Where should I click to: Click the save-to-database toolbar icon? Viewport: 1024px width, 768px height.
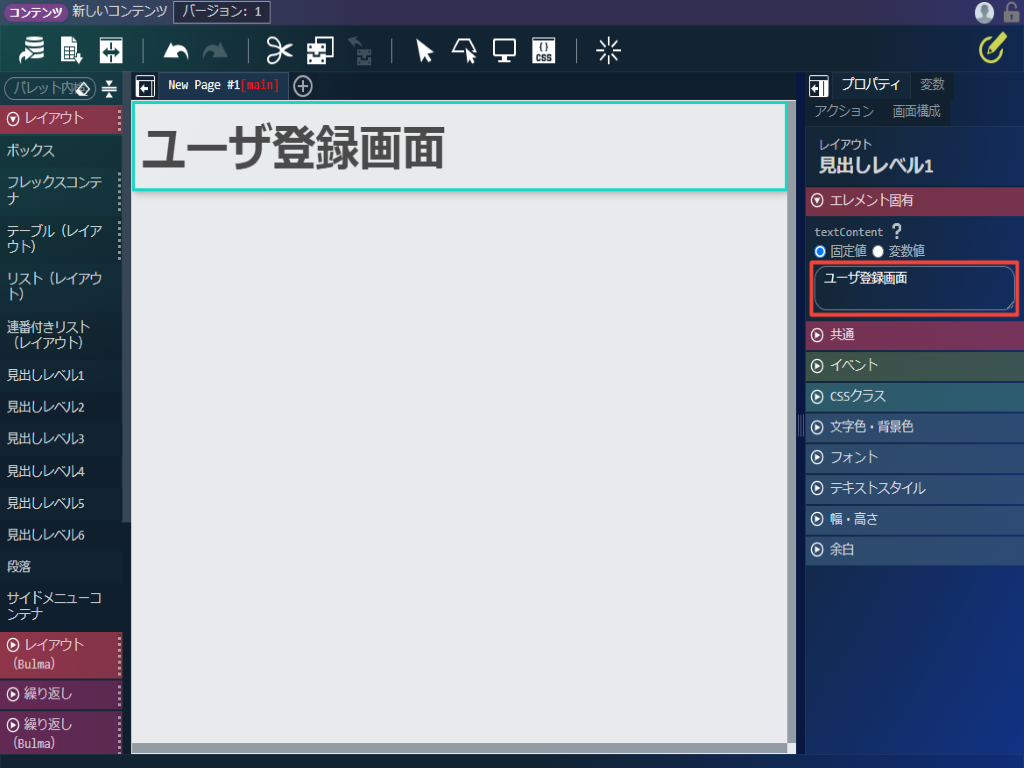point(31,50)
